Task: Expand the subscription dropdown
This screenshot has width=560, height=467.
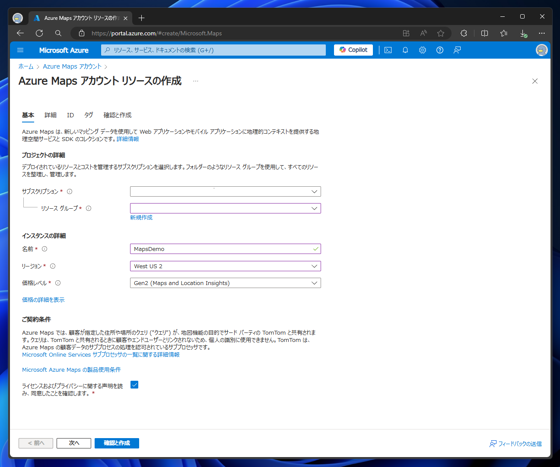Action: point(225,191)
